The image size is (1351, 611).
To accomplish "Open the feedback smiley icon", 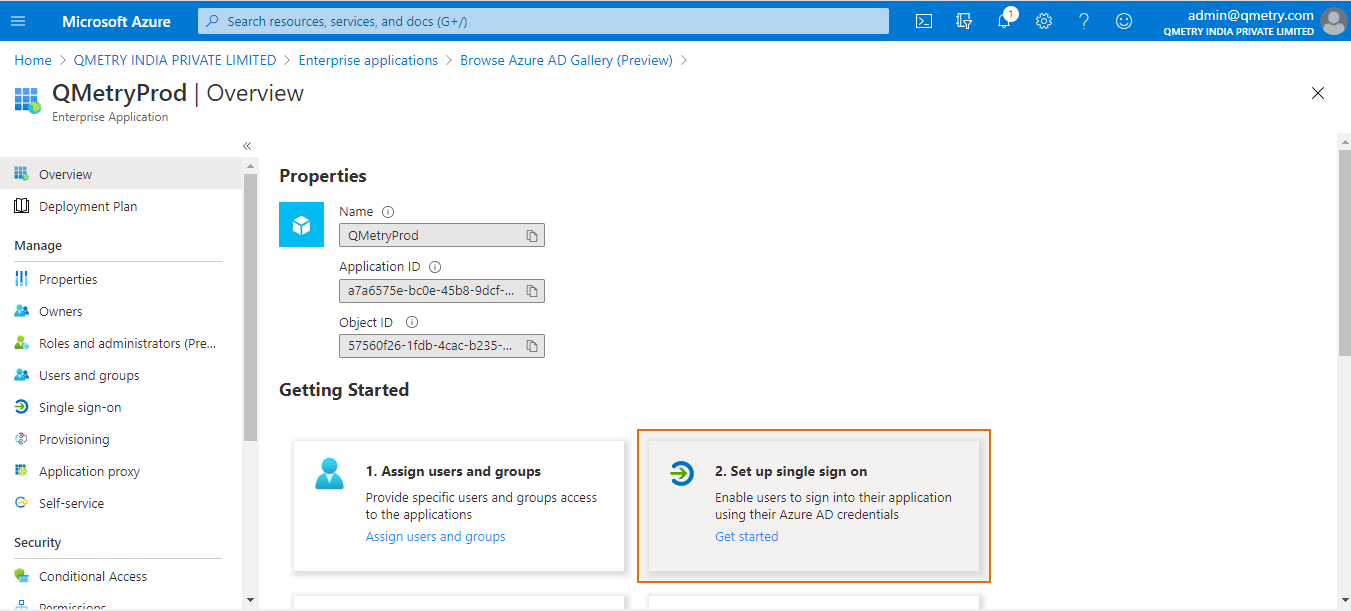I will pyautogui.click(x=1124, y=21).
